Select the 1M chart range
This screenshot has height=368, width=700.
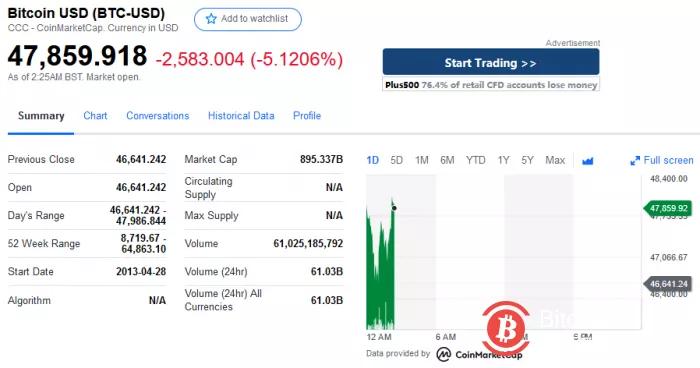[422, 160]
